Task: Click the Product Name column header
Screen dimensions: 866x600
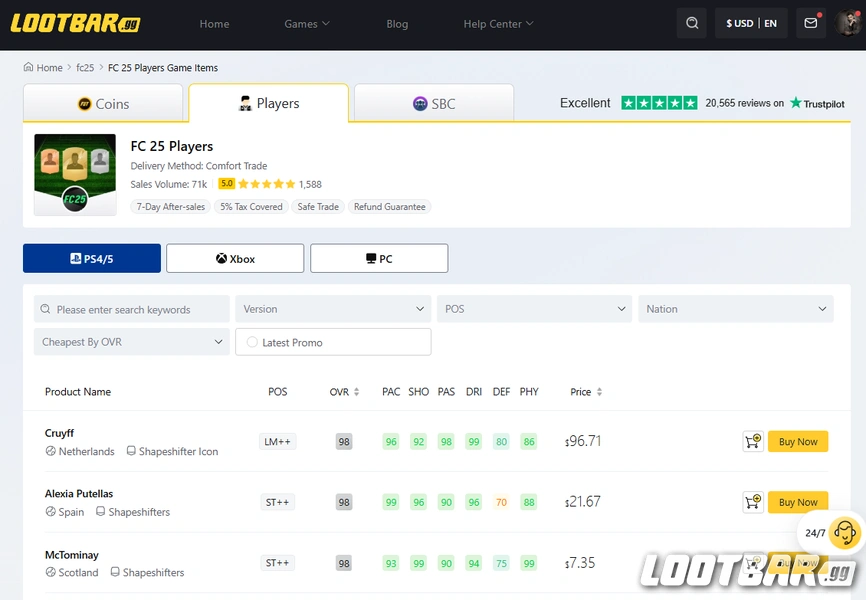Action: pos(78,392)
